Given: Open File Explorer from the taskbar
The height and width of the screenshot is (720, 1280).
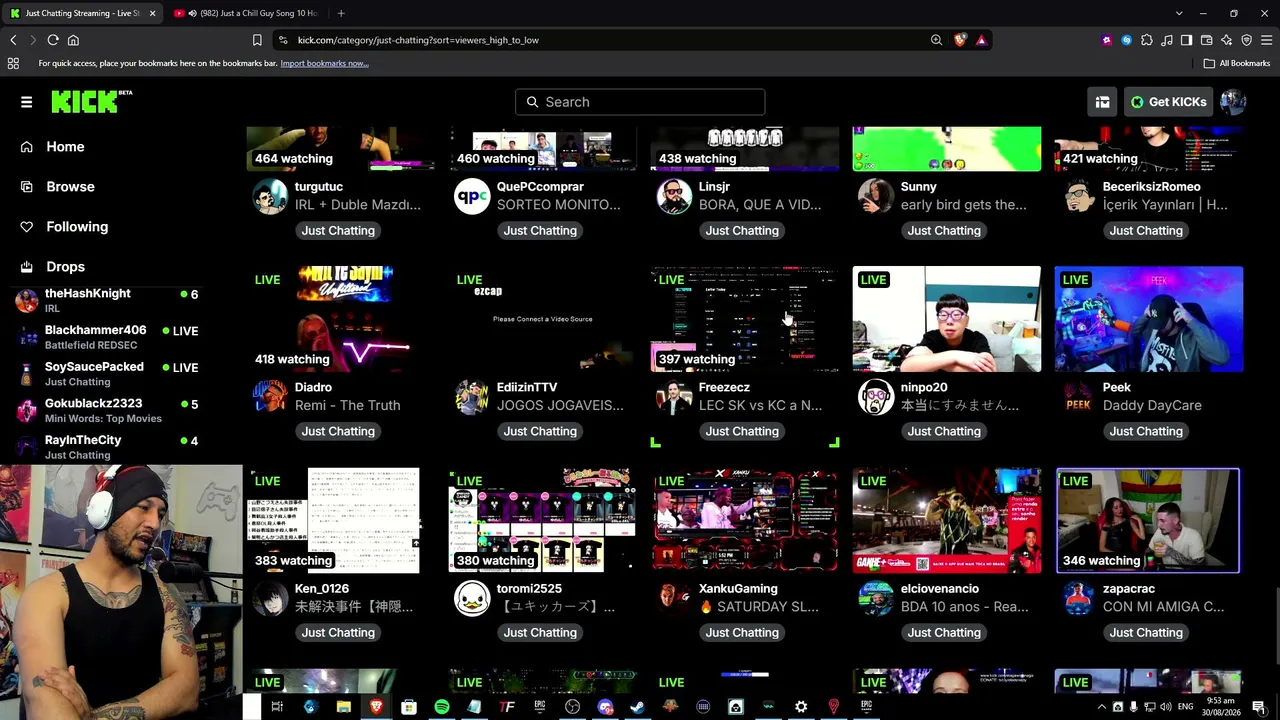Looking at the screenshot, I should coord(343,706).
